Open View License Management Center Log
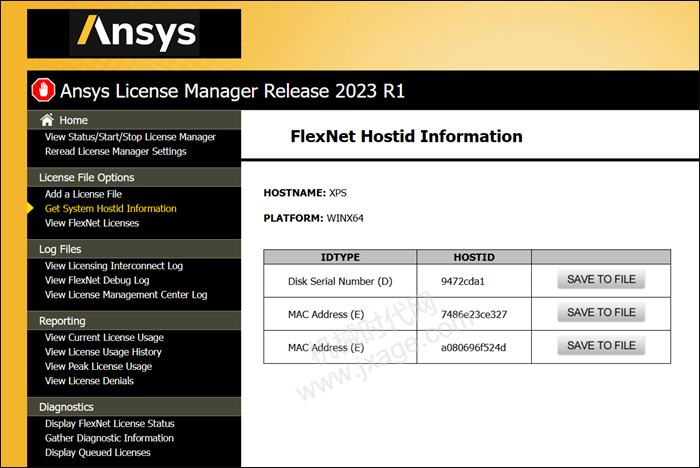700x468 pixels. pos(126,295)
